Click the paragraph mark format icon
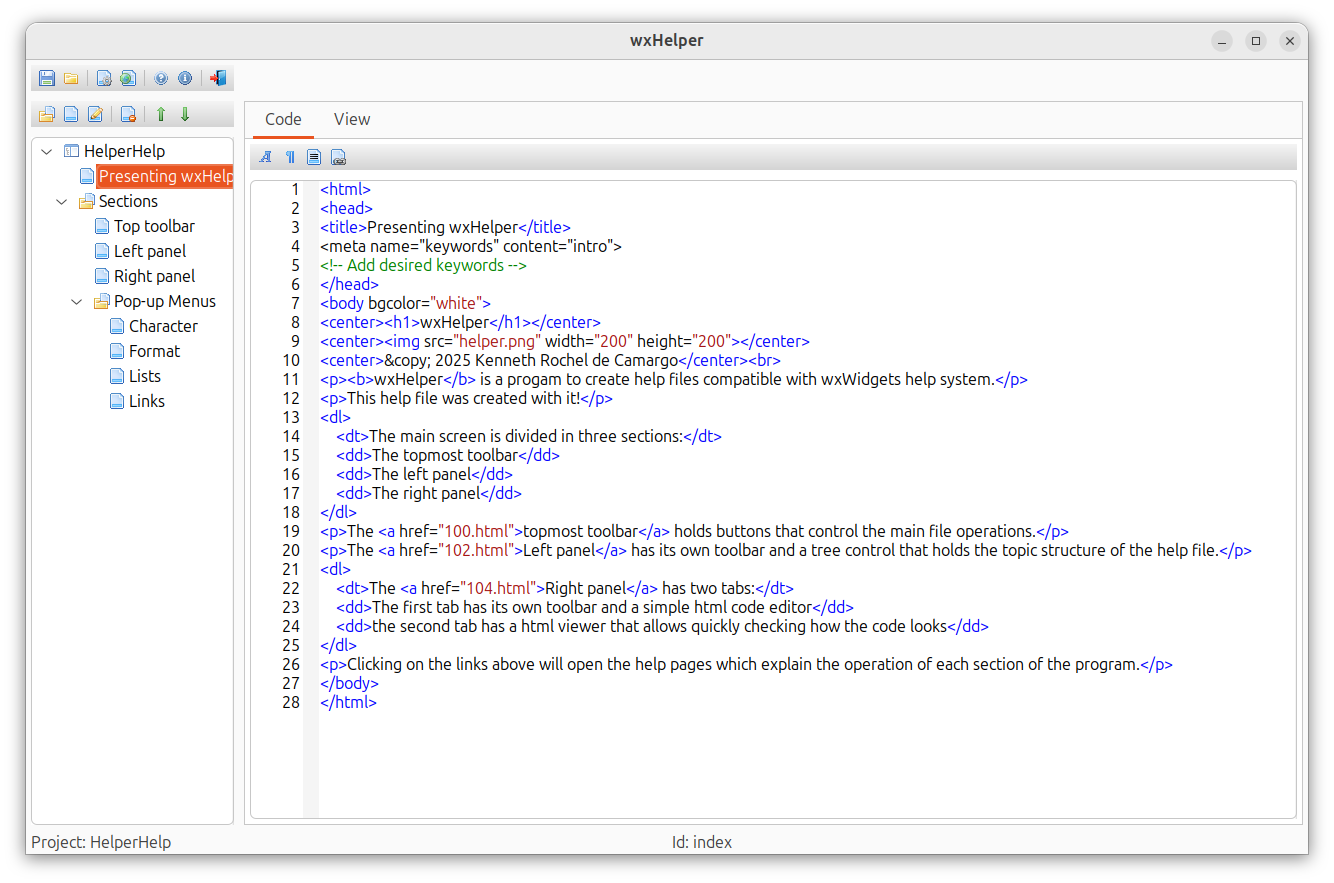1334x883 pixels. [x=290, y=157]
